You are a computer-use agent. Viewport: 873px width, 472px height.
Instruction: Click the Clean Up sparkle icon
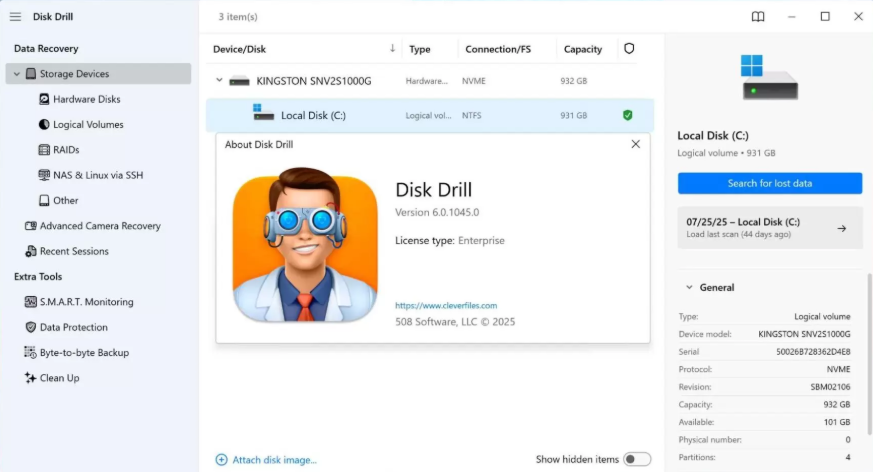tap(31, 378)
